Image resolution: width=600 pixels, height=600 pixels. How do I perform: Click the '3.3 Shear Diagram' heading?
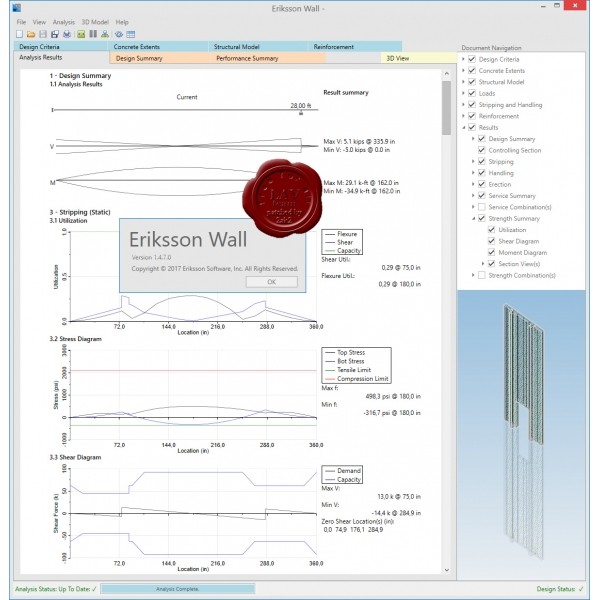click(x=75, y=457)
